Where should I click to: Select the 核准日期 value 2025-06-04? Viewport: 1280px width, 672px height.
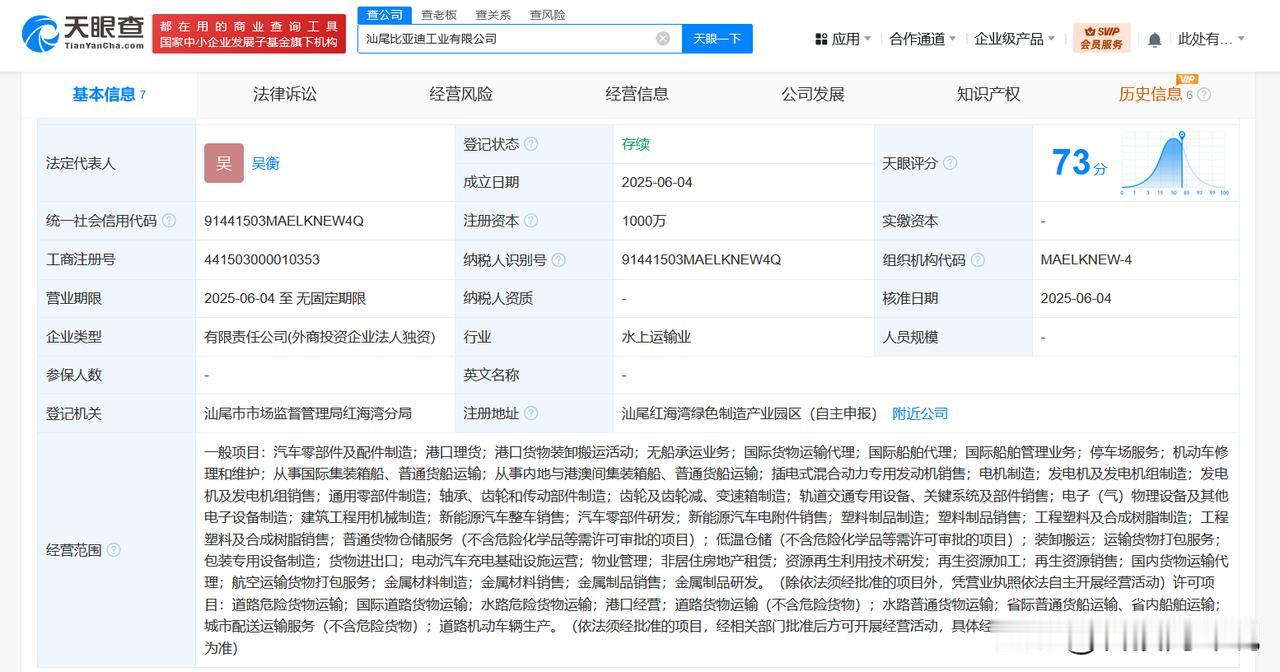[x=1076, y=298]
